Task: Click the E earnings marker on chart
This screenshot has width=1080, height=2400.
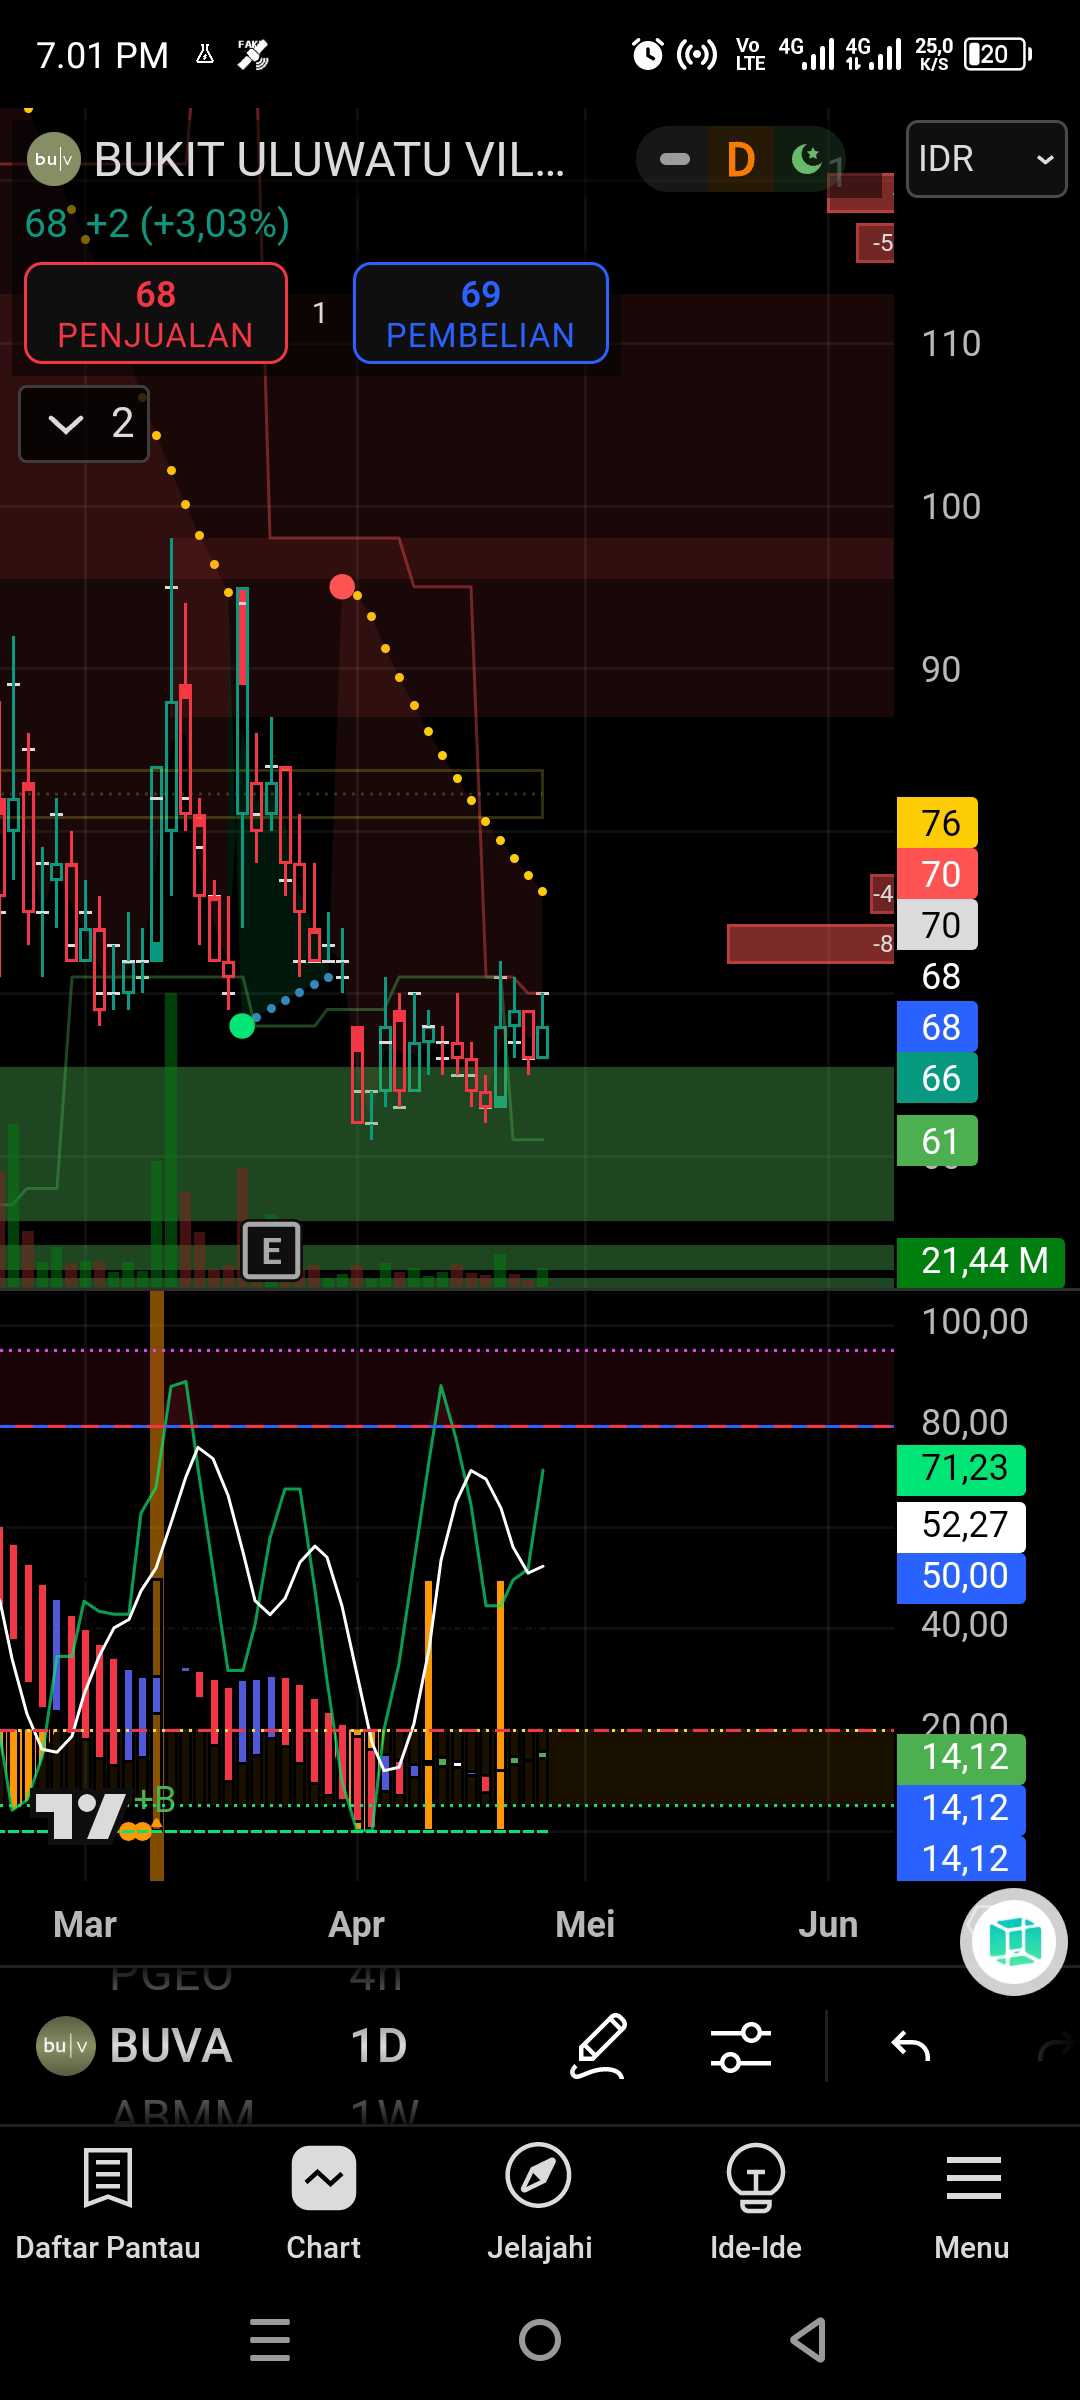Action: (x=271, y=1251)
